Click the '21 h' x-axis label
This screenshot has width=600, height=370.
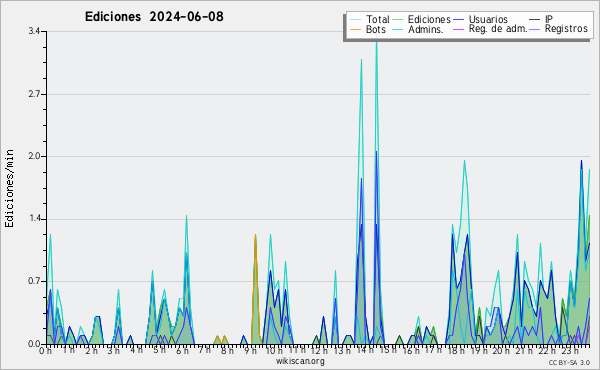tap(523, 351)
